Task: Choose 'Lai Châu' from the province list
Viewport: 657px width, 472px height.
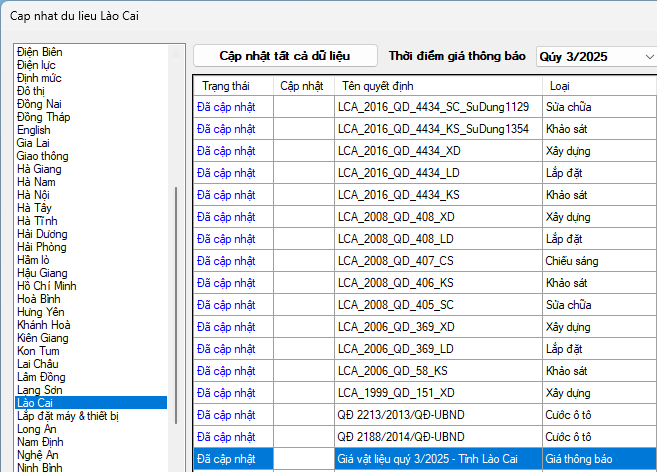Action: click(x=37, y=364)
